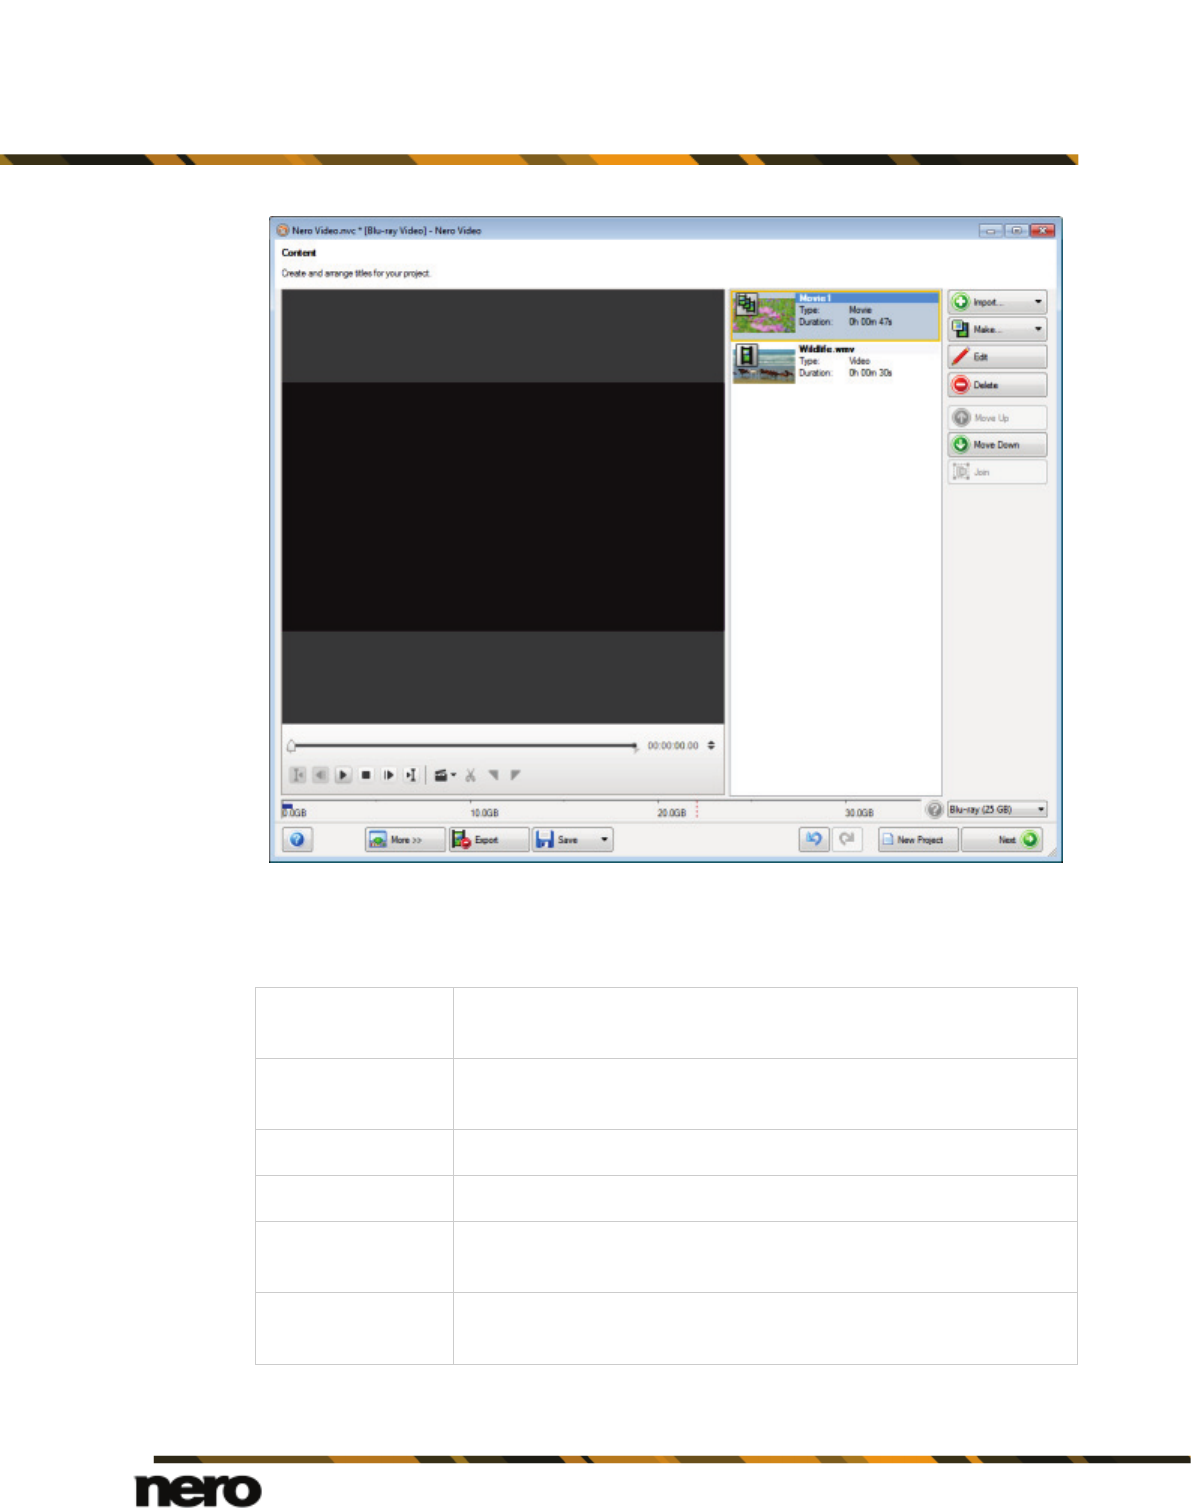Stop the preview playback

pyautogui.click(x=366, y=775)
